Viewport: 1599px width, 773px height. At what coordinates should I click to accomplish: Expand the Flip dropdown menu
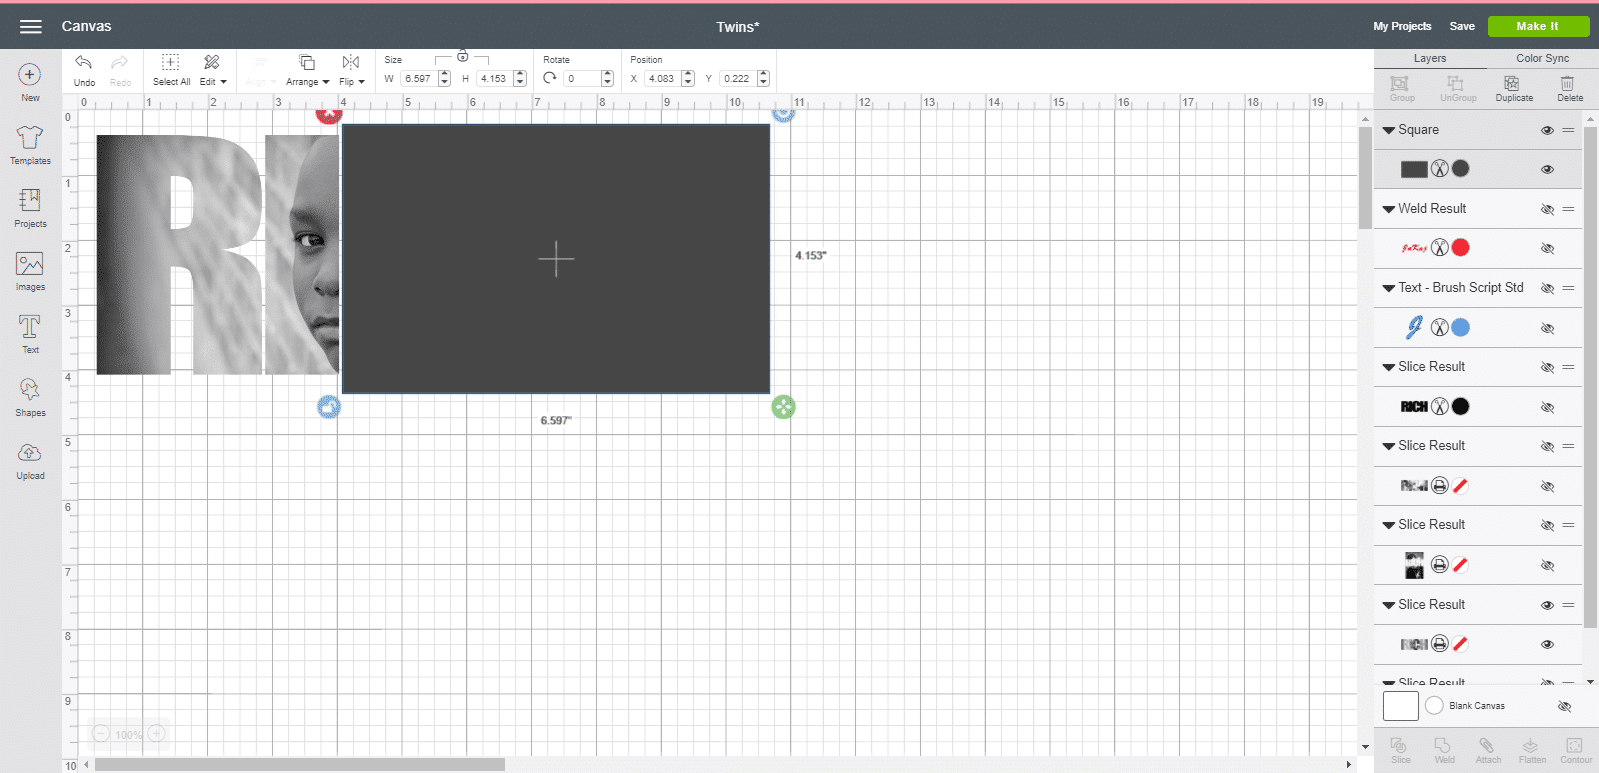click(x=351, y=69)
